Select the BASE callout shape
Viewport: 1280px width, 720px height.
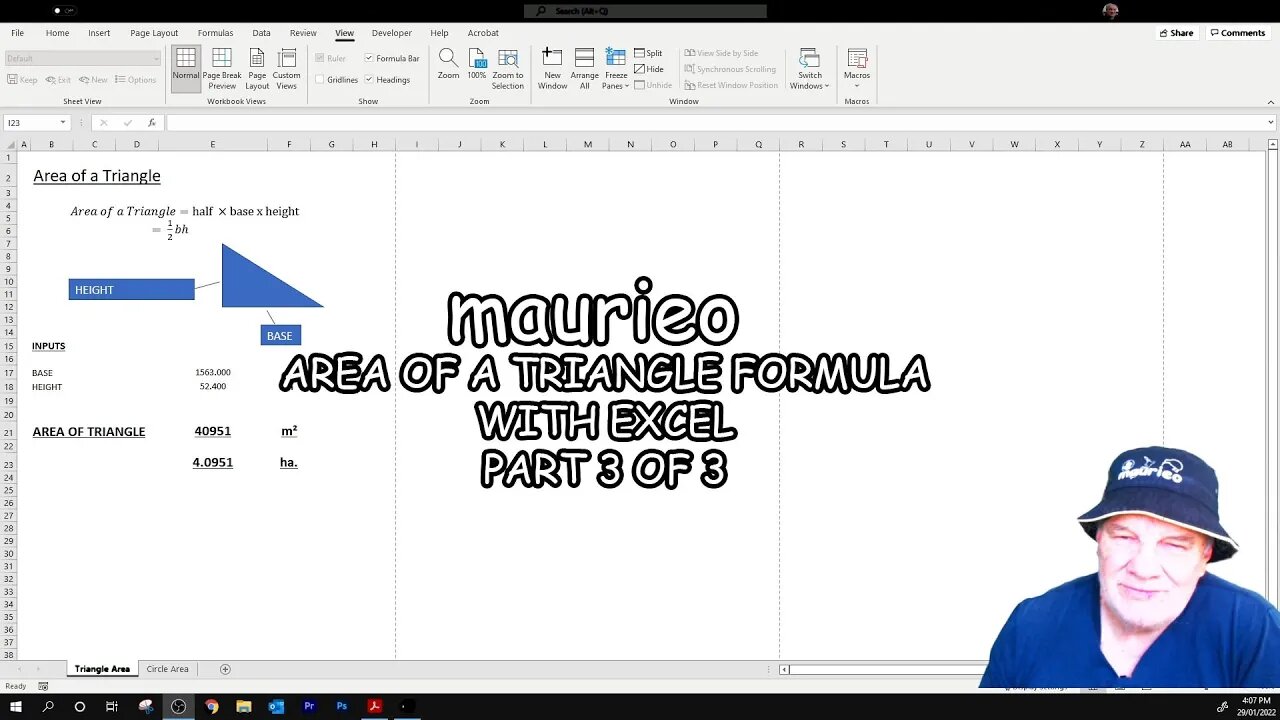pos(280,335)
